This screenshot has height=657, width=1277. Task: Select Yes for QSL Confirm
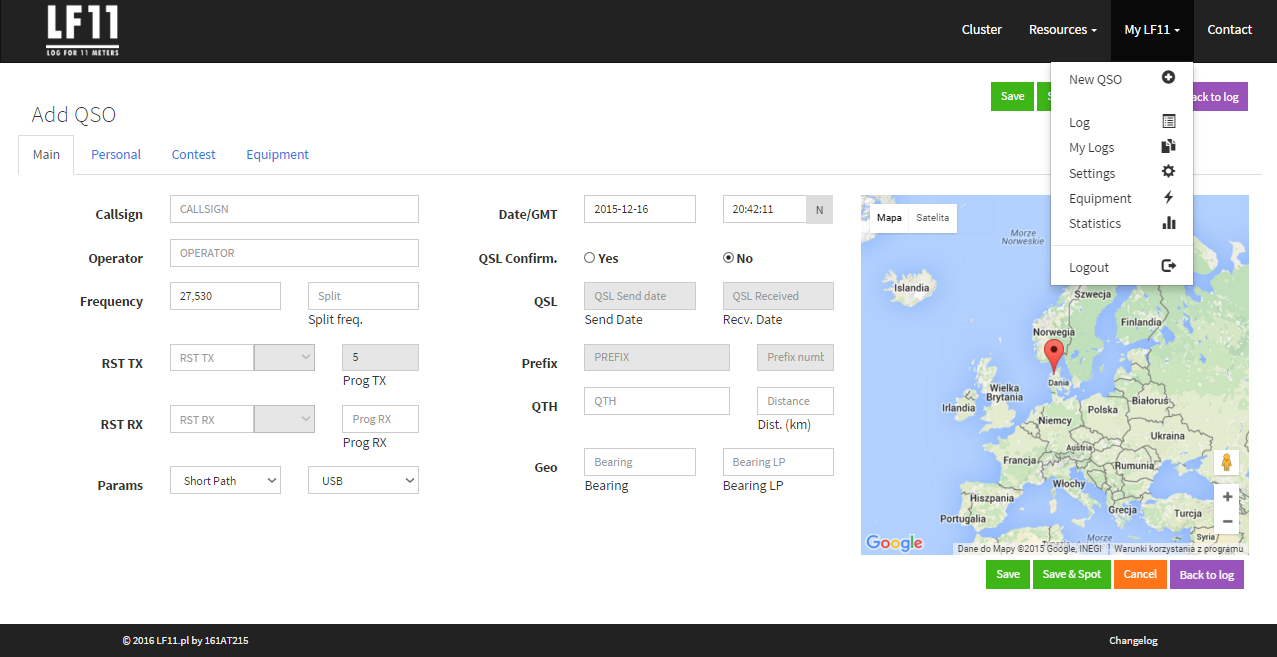[x=590, y=258]
